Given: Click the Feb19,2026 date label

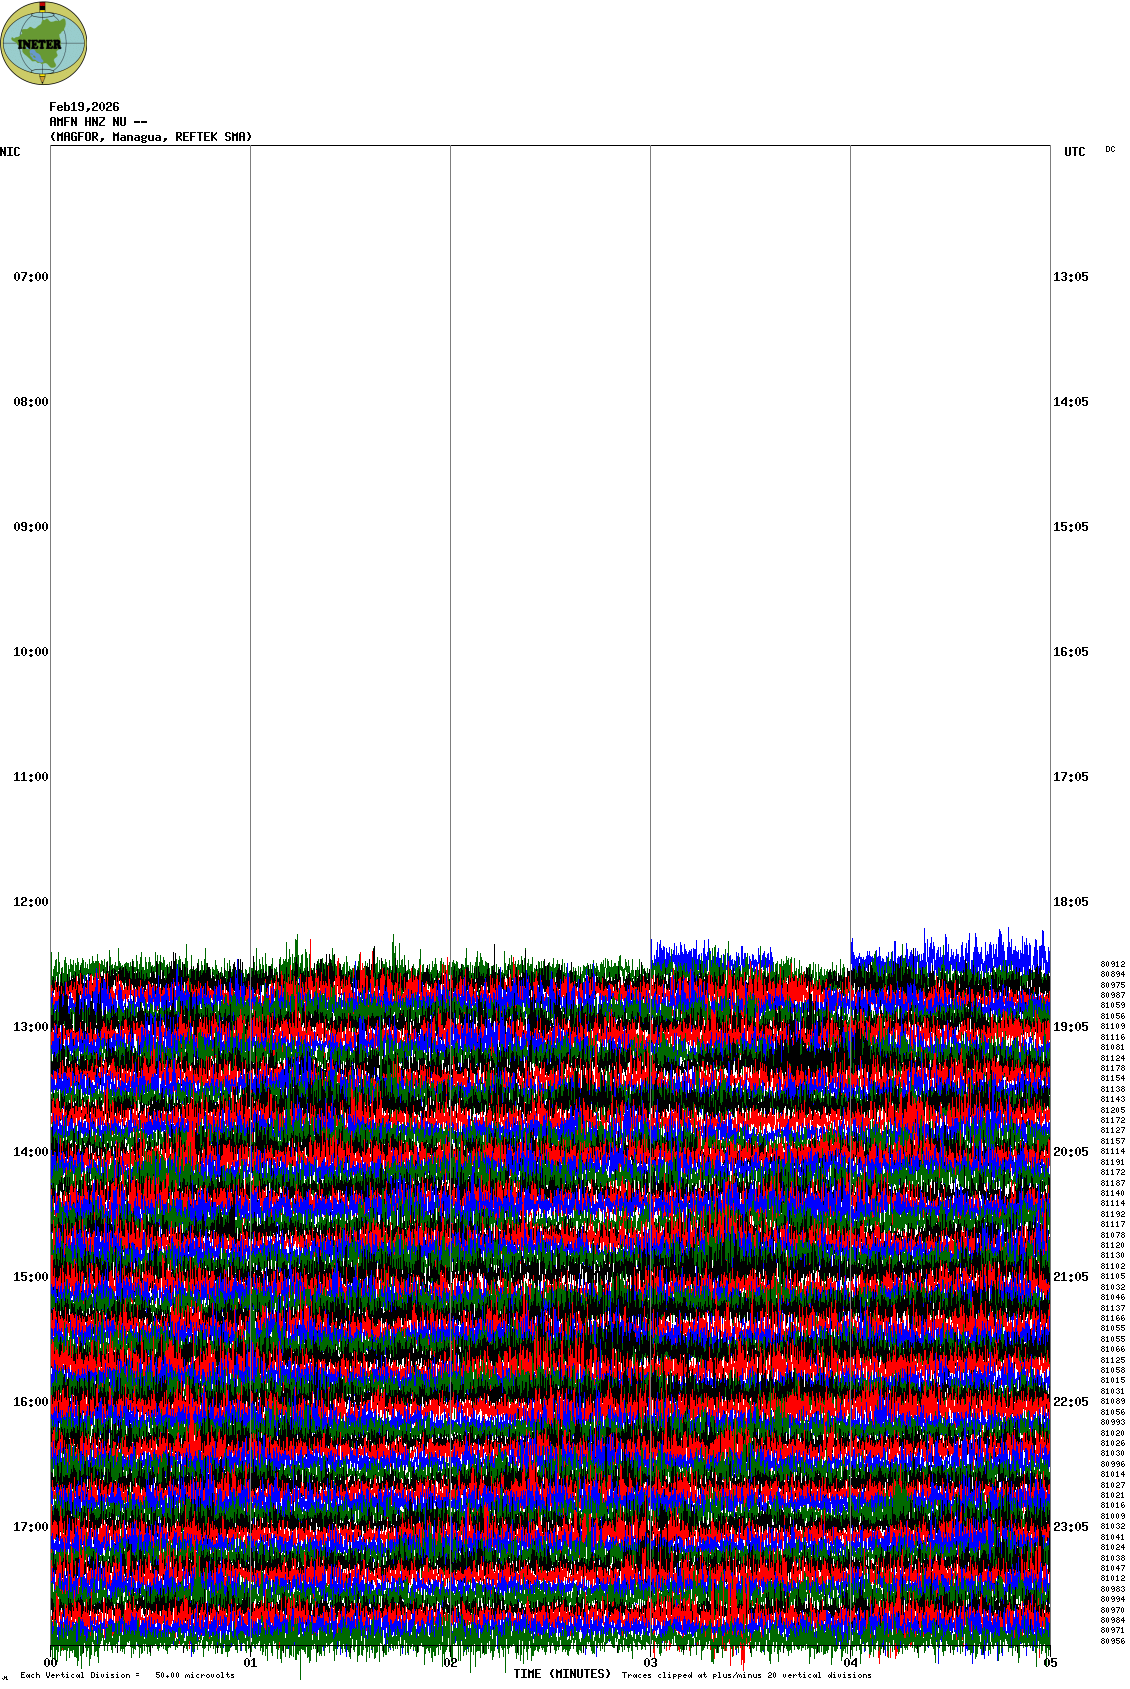Looking at the screenshot, I should (84, 107).
